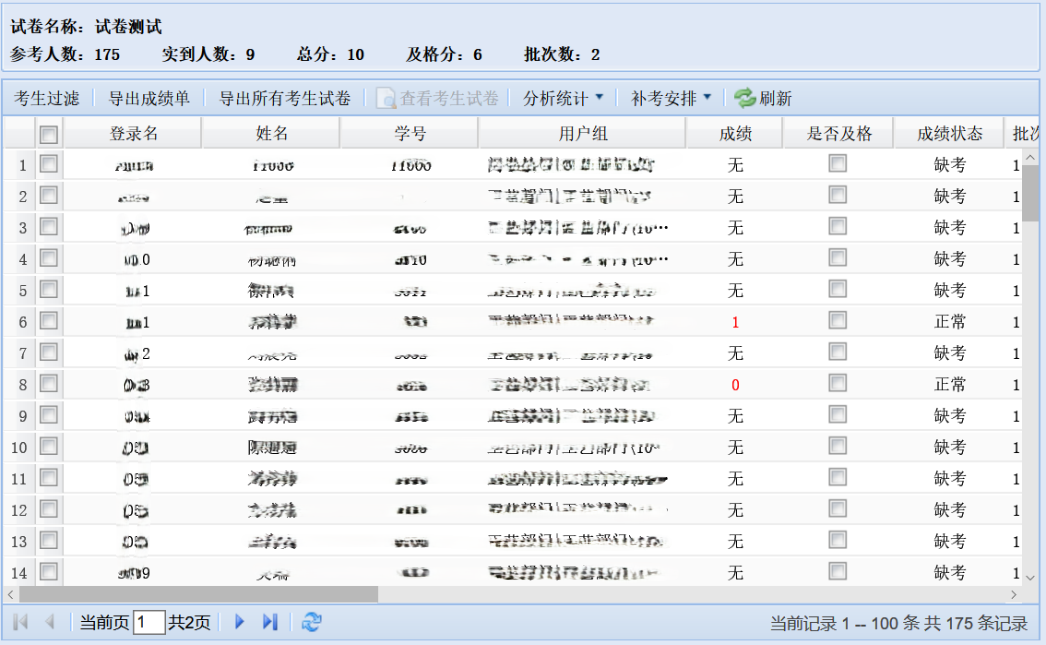Expand the 分析统计 dropdown menu
The image size is (1046, 645).
click(x=564, y=98)
